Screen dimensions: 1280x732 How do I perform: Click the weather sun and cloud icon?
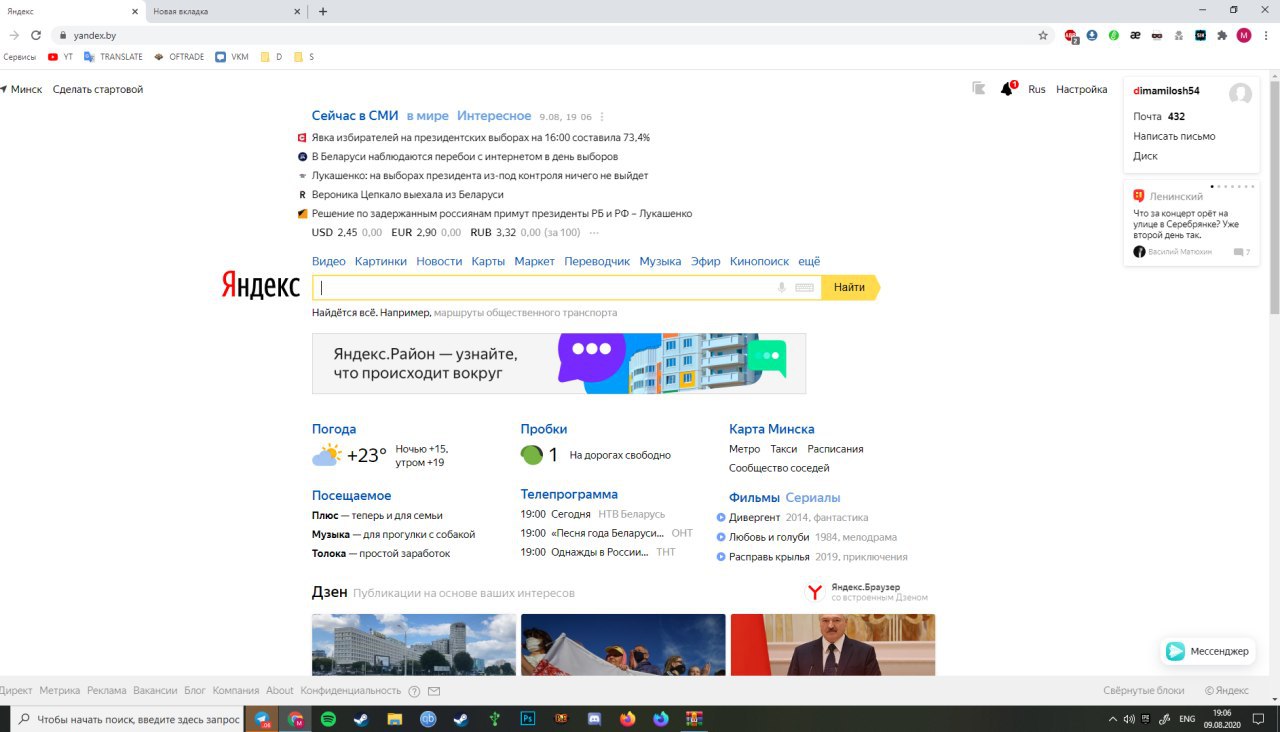click(x=327, y=455)
